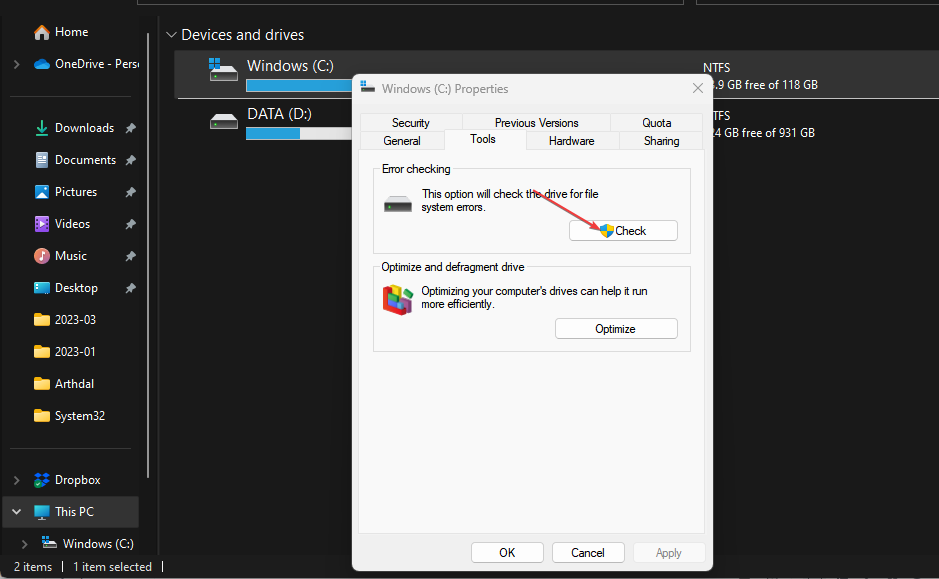Click the DATA (D:) drive icon

224,122
